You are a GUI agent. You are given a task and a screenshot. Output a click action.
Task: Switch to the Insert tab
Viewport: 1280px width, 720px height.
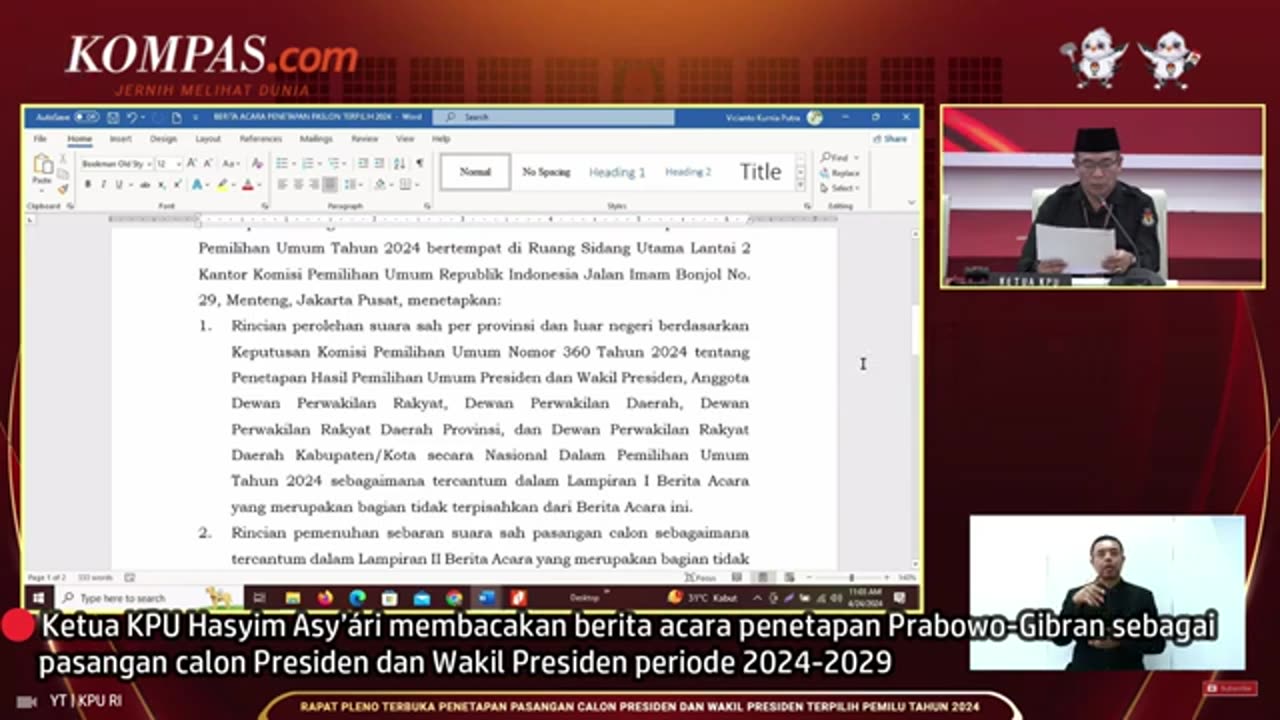(x=120, y=139)
